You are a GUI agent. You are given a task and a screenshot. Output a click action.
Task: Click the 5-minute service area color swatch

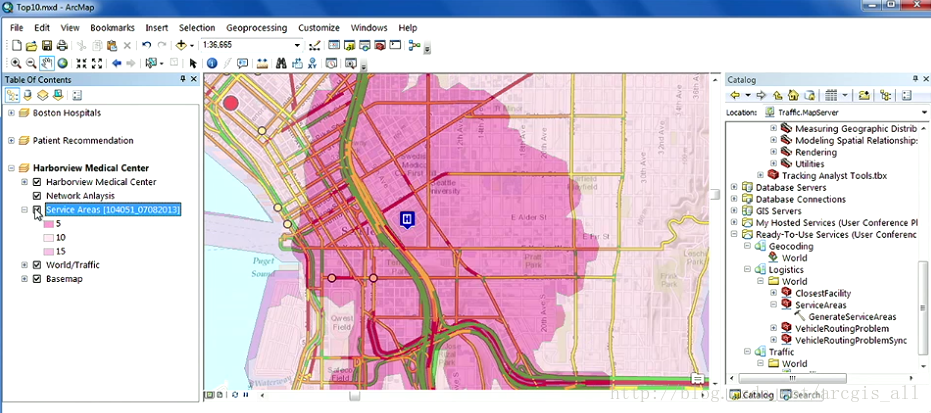[47, 224]
